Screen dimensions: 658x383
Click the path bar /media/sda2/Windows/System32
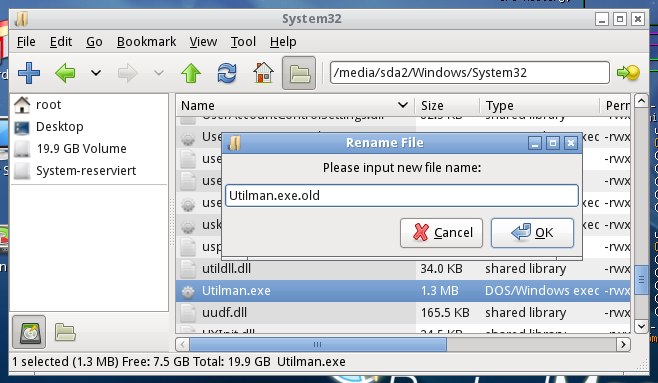click(x=470, y=73)
